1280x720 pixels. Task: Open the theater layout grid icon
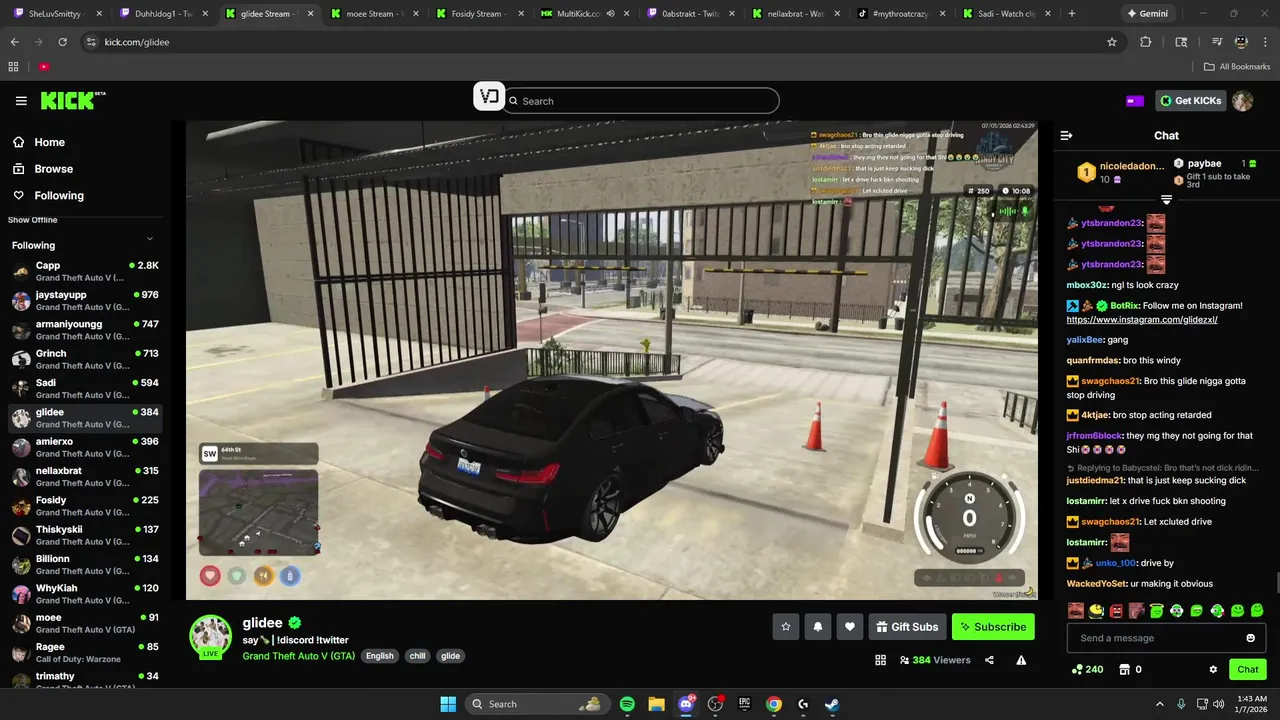click(881, 660)
